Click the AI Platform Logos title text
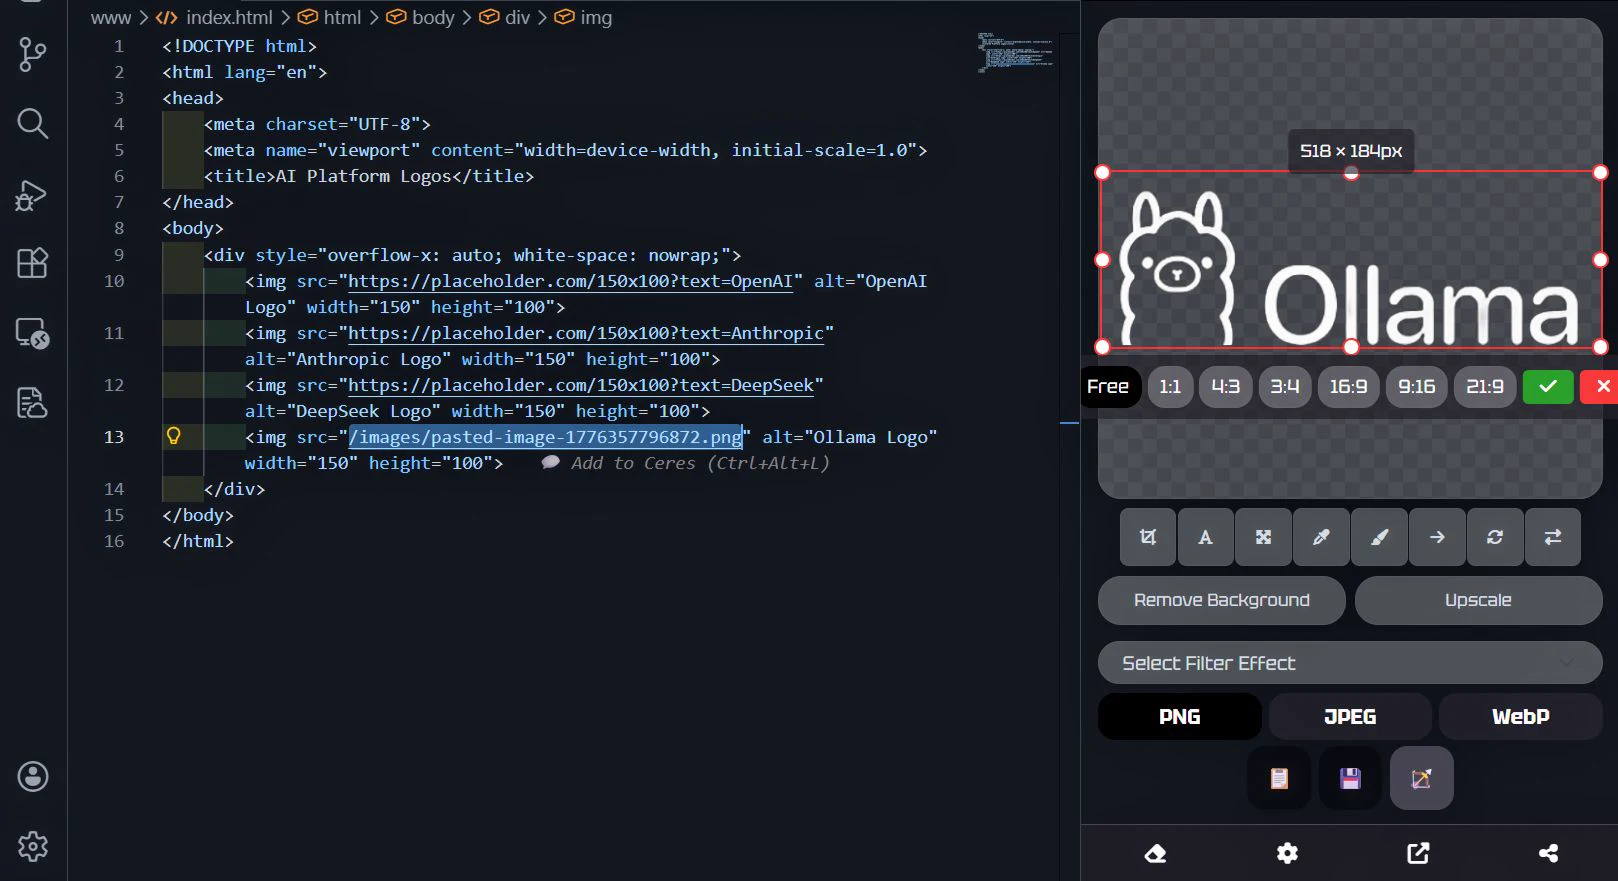The width and height of the screenshot is (1618, 881). 363,176
